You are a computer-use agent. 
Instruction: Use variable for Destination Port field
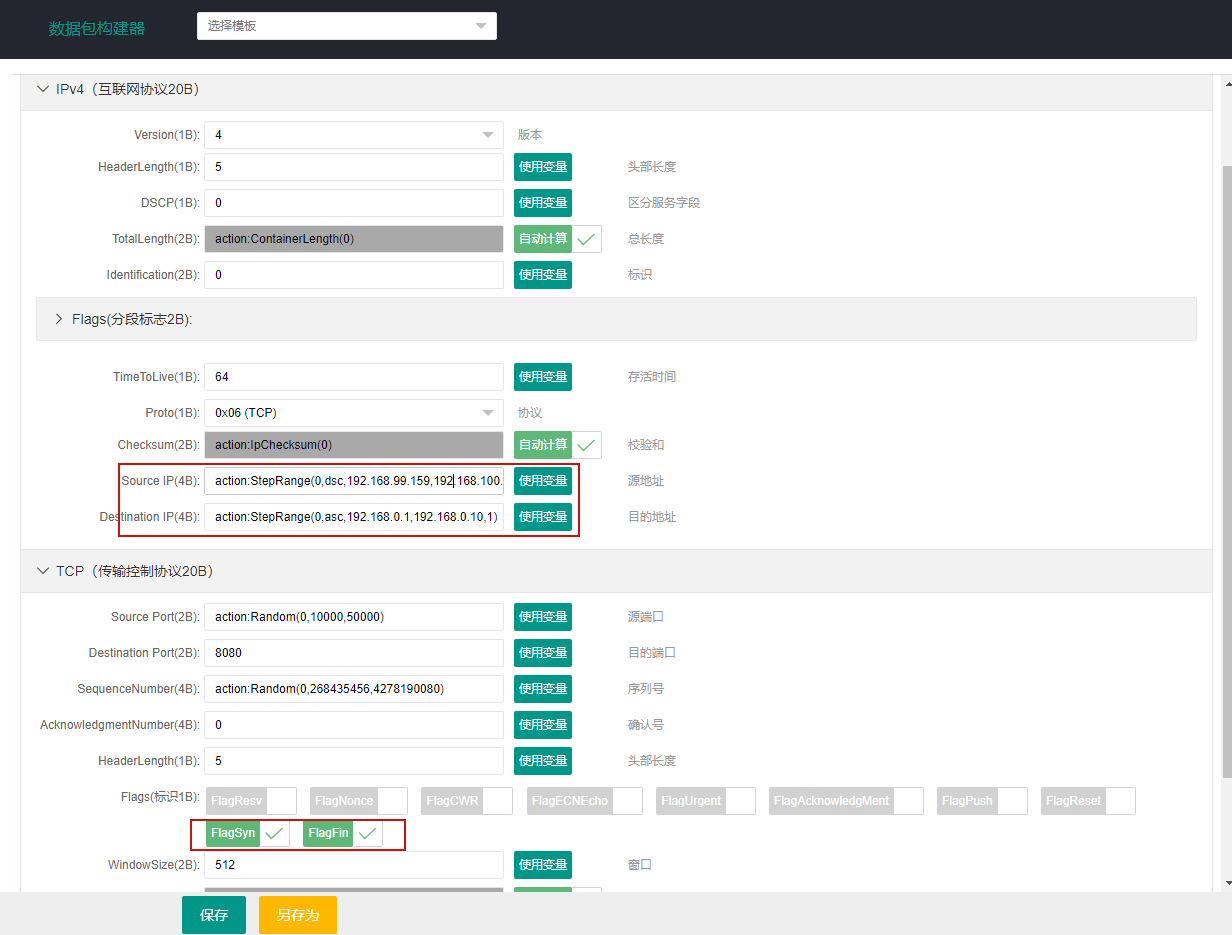pyautogui.click(x=543, y=653)
